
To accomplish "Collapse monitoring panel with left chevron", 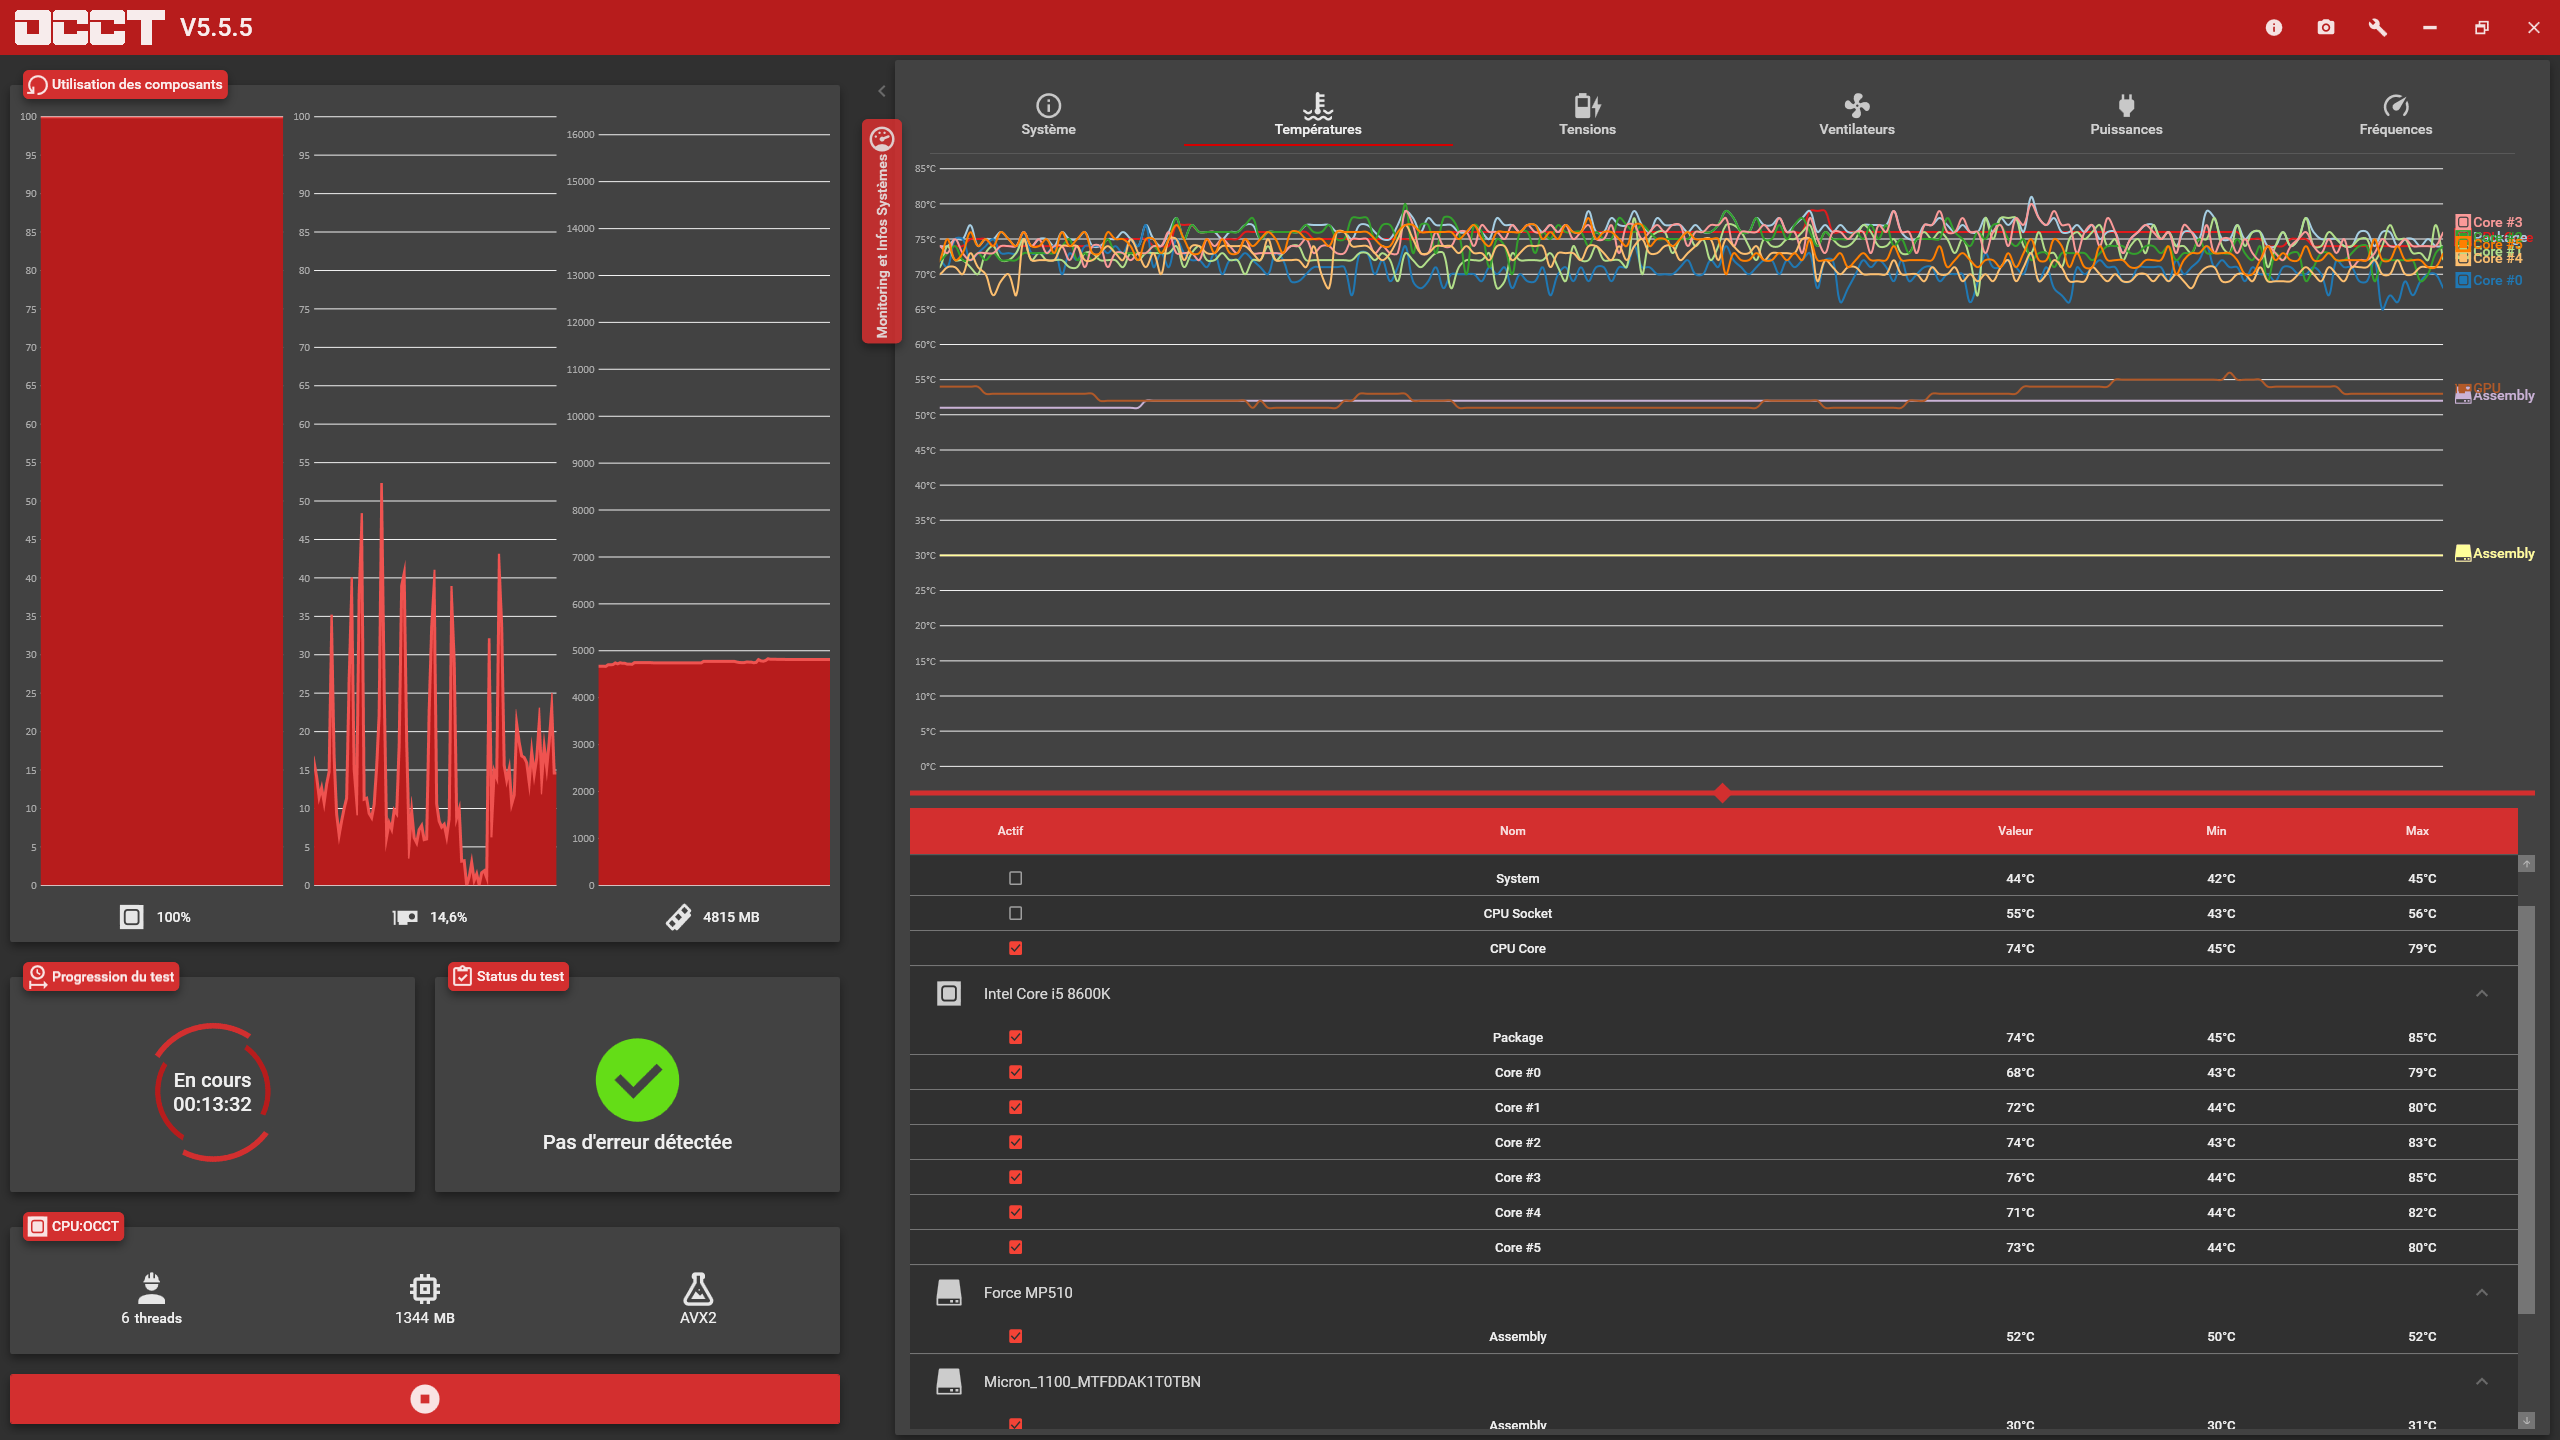I will 881,91.
